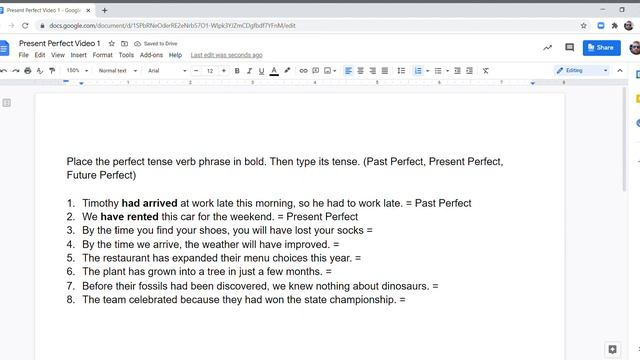640x360 pixels.
Task: Open the text color picker
Action: coord(274,71)
